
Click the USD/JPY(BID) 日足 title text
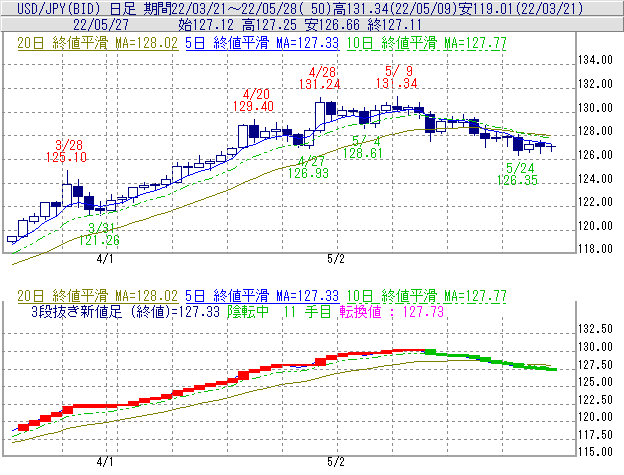click(x=76, y=8)
